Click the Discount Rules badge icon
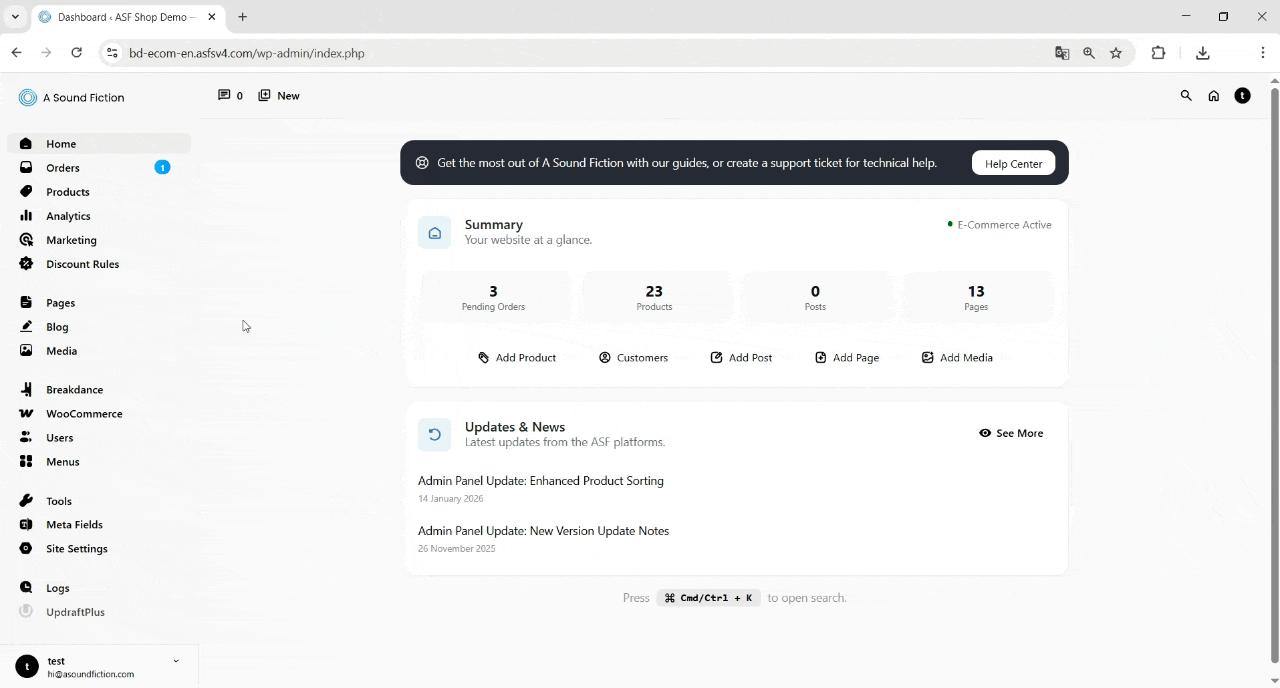This screenshot has height=688, width=1280. coord(26,264)
